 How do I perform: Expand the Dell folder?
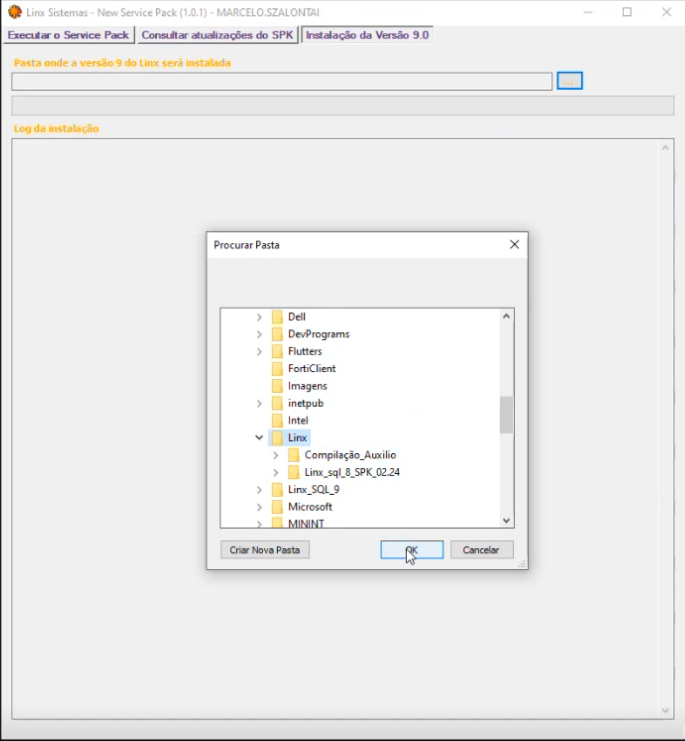coord(259,317)
